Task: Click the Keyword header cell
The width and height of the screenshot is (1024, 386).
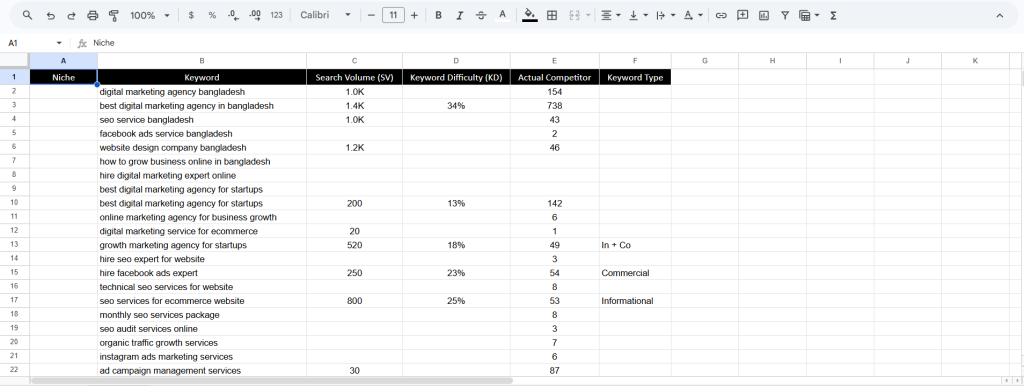Action: click(x=202, y=77)
